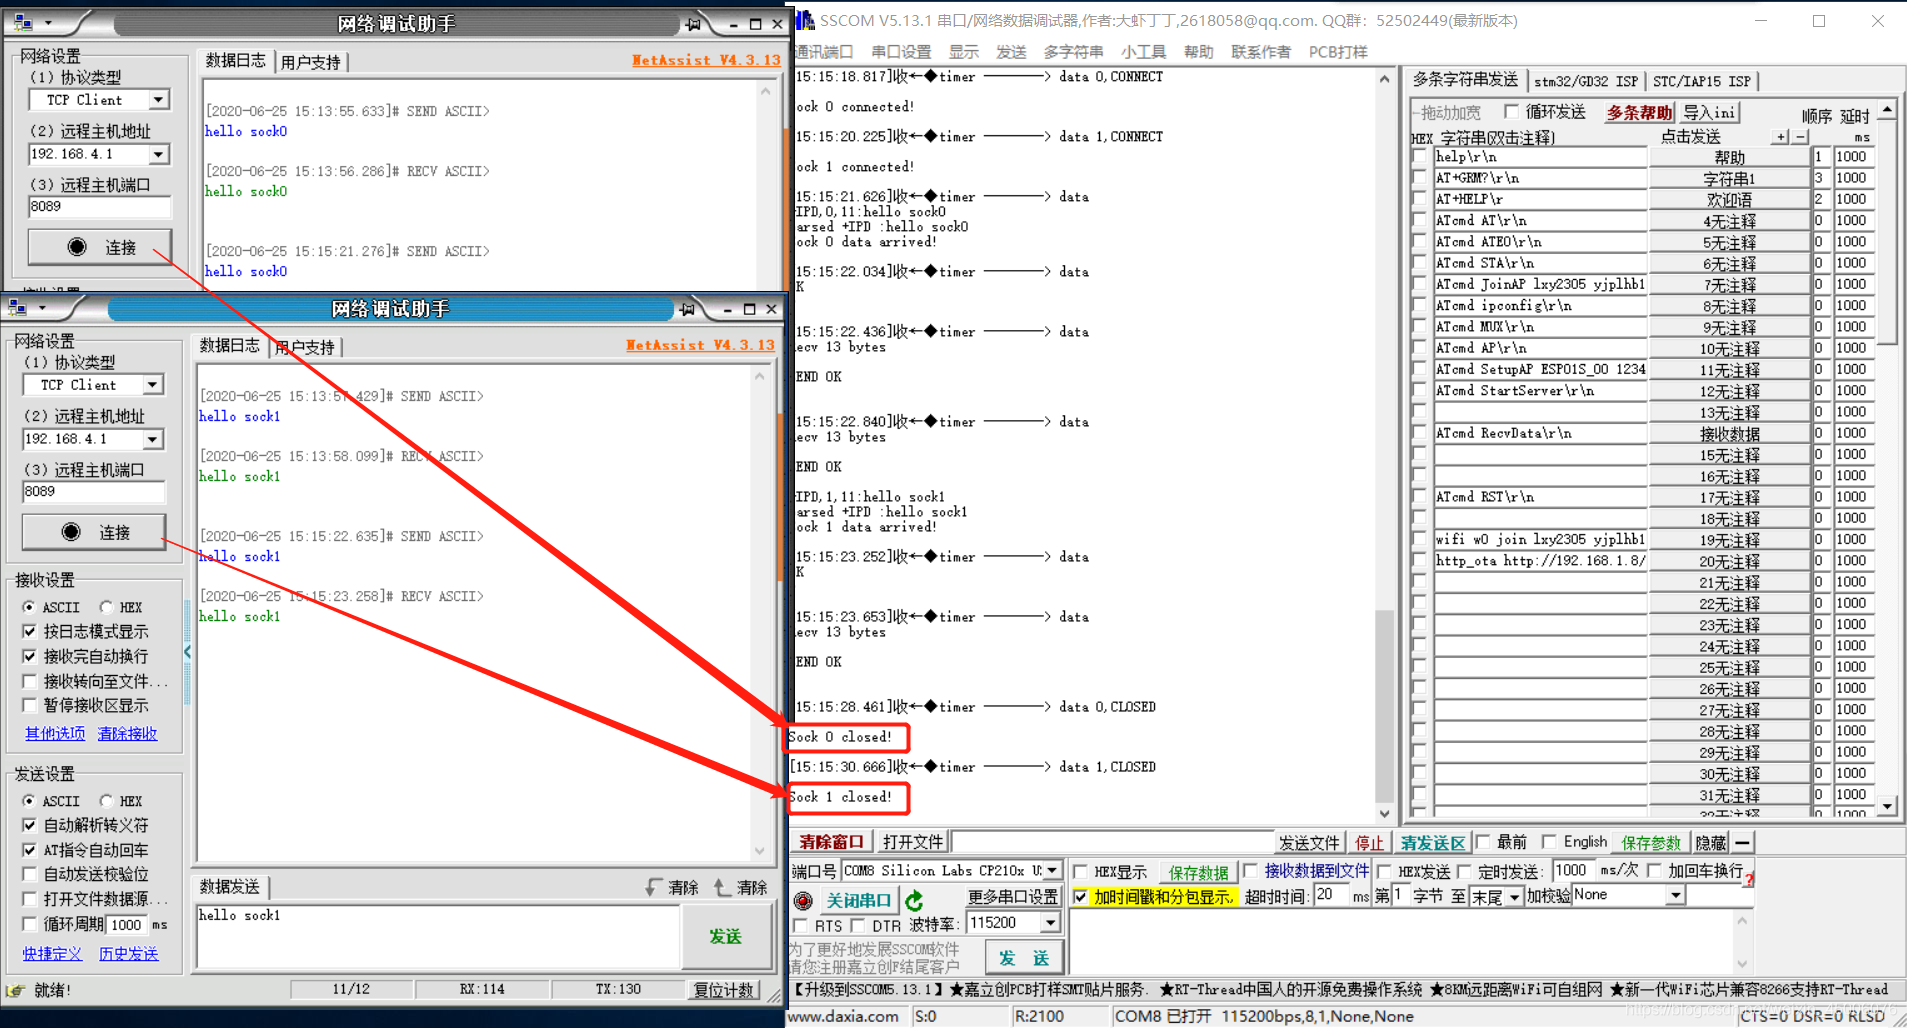The image size is (1907, 1028).
Task: Click 关闭串口 button
Action: pos(858,900)
